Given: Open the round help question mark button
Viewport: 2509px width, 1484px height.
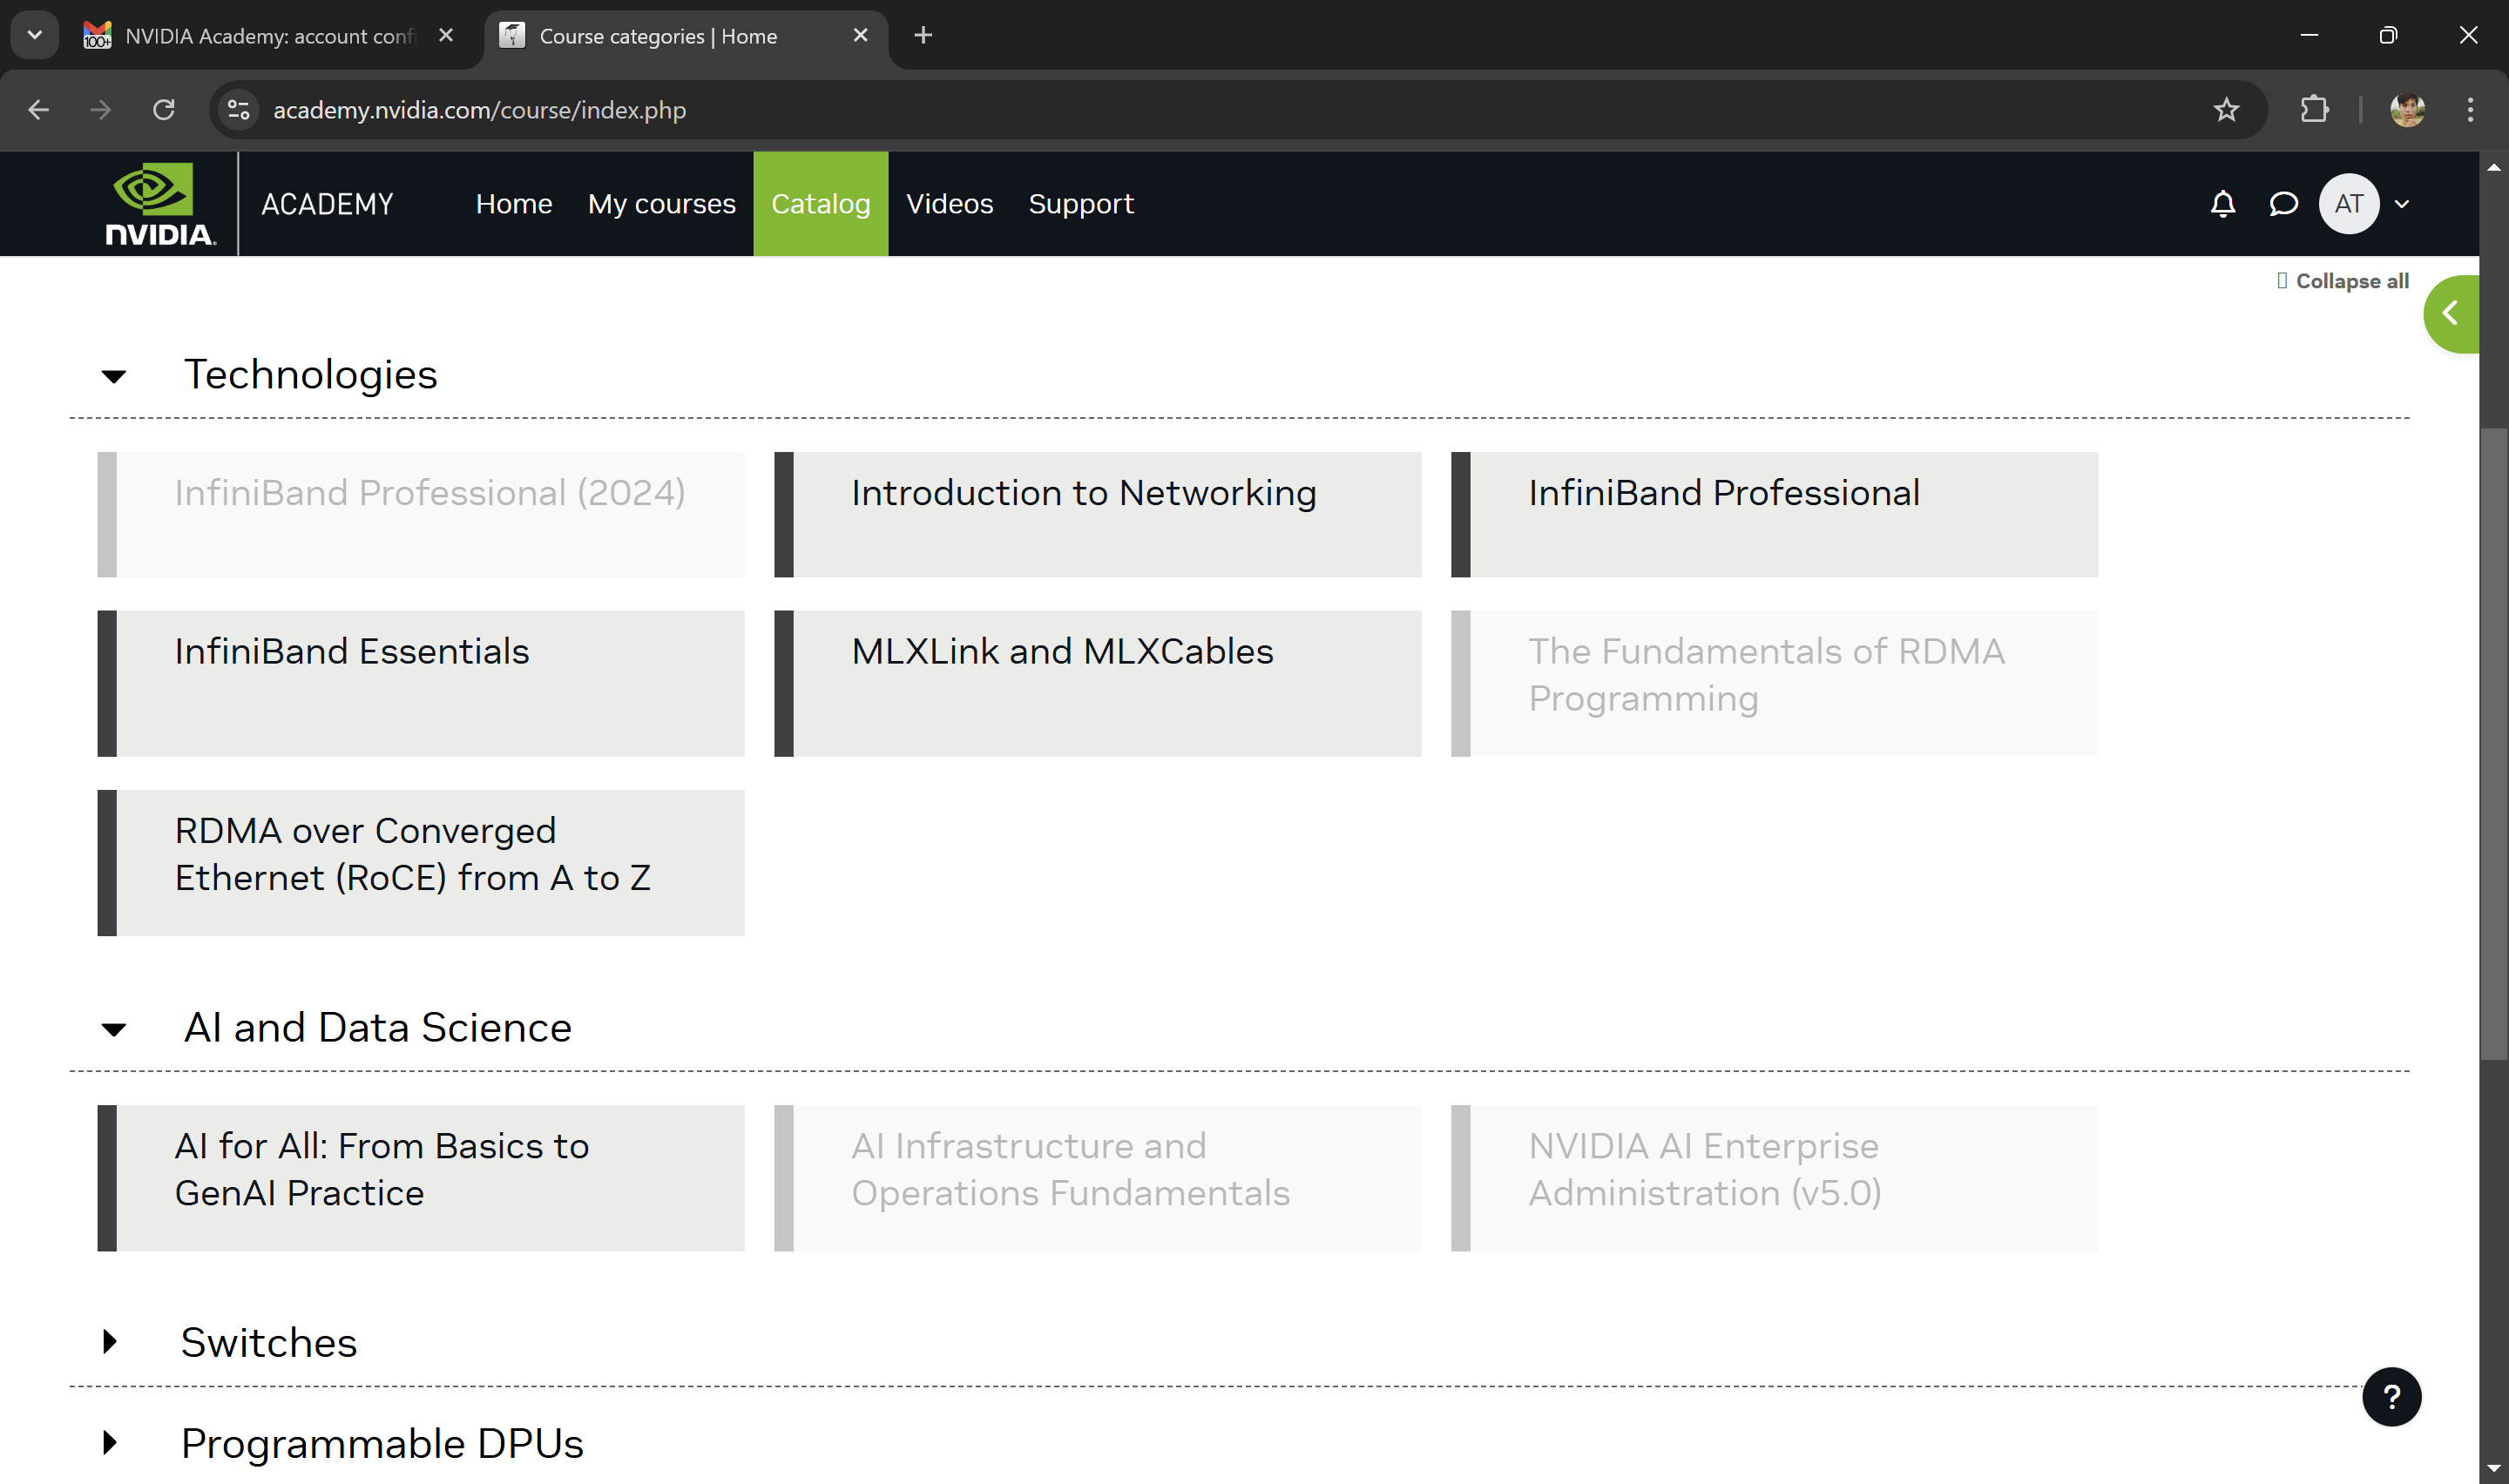Looking at the screenshot, I should pos(2391,1396).
